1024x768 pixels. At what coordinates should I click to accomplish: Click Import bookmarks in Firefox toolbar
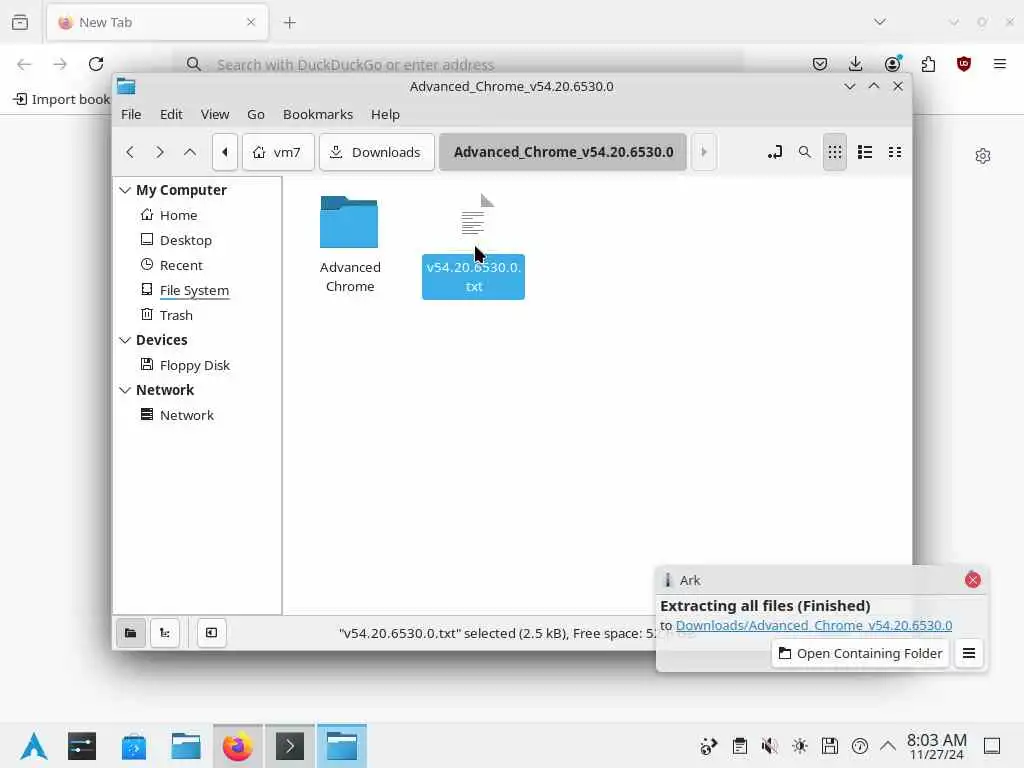point(62,99)
